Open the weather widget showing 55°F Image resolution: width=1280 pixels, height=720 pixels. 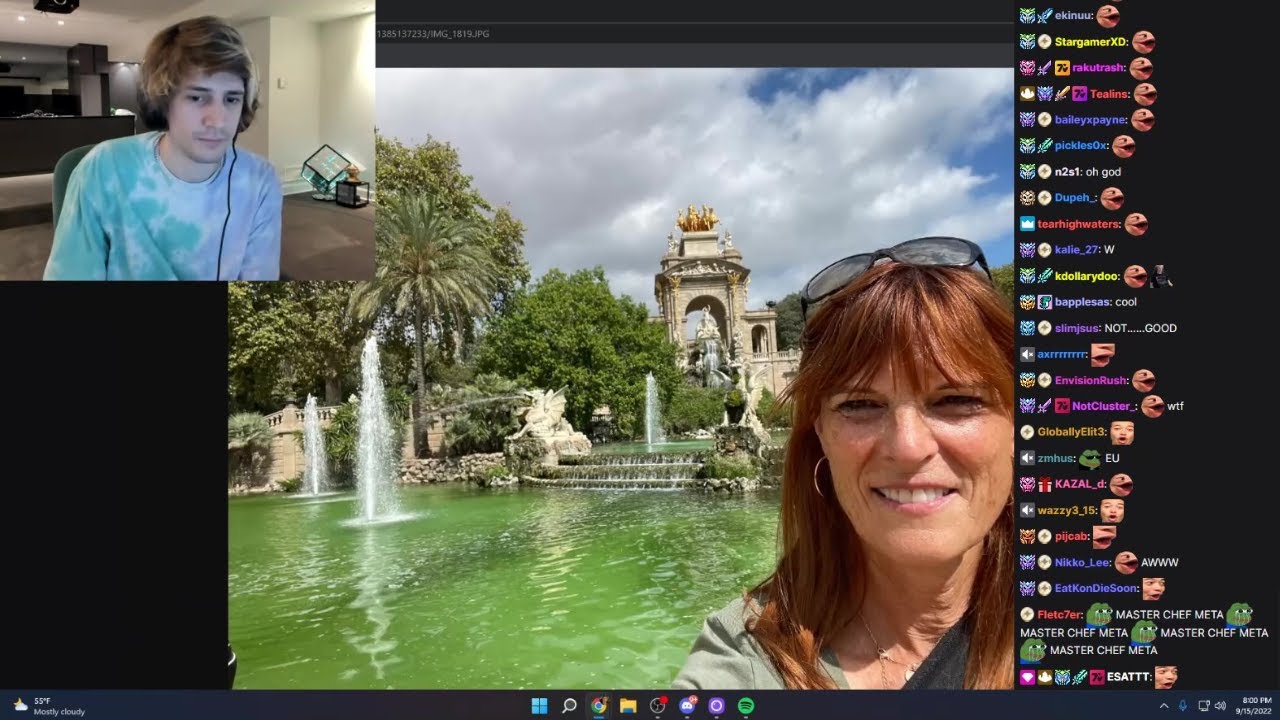[x=49, y=706]
